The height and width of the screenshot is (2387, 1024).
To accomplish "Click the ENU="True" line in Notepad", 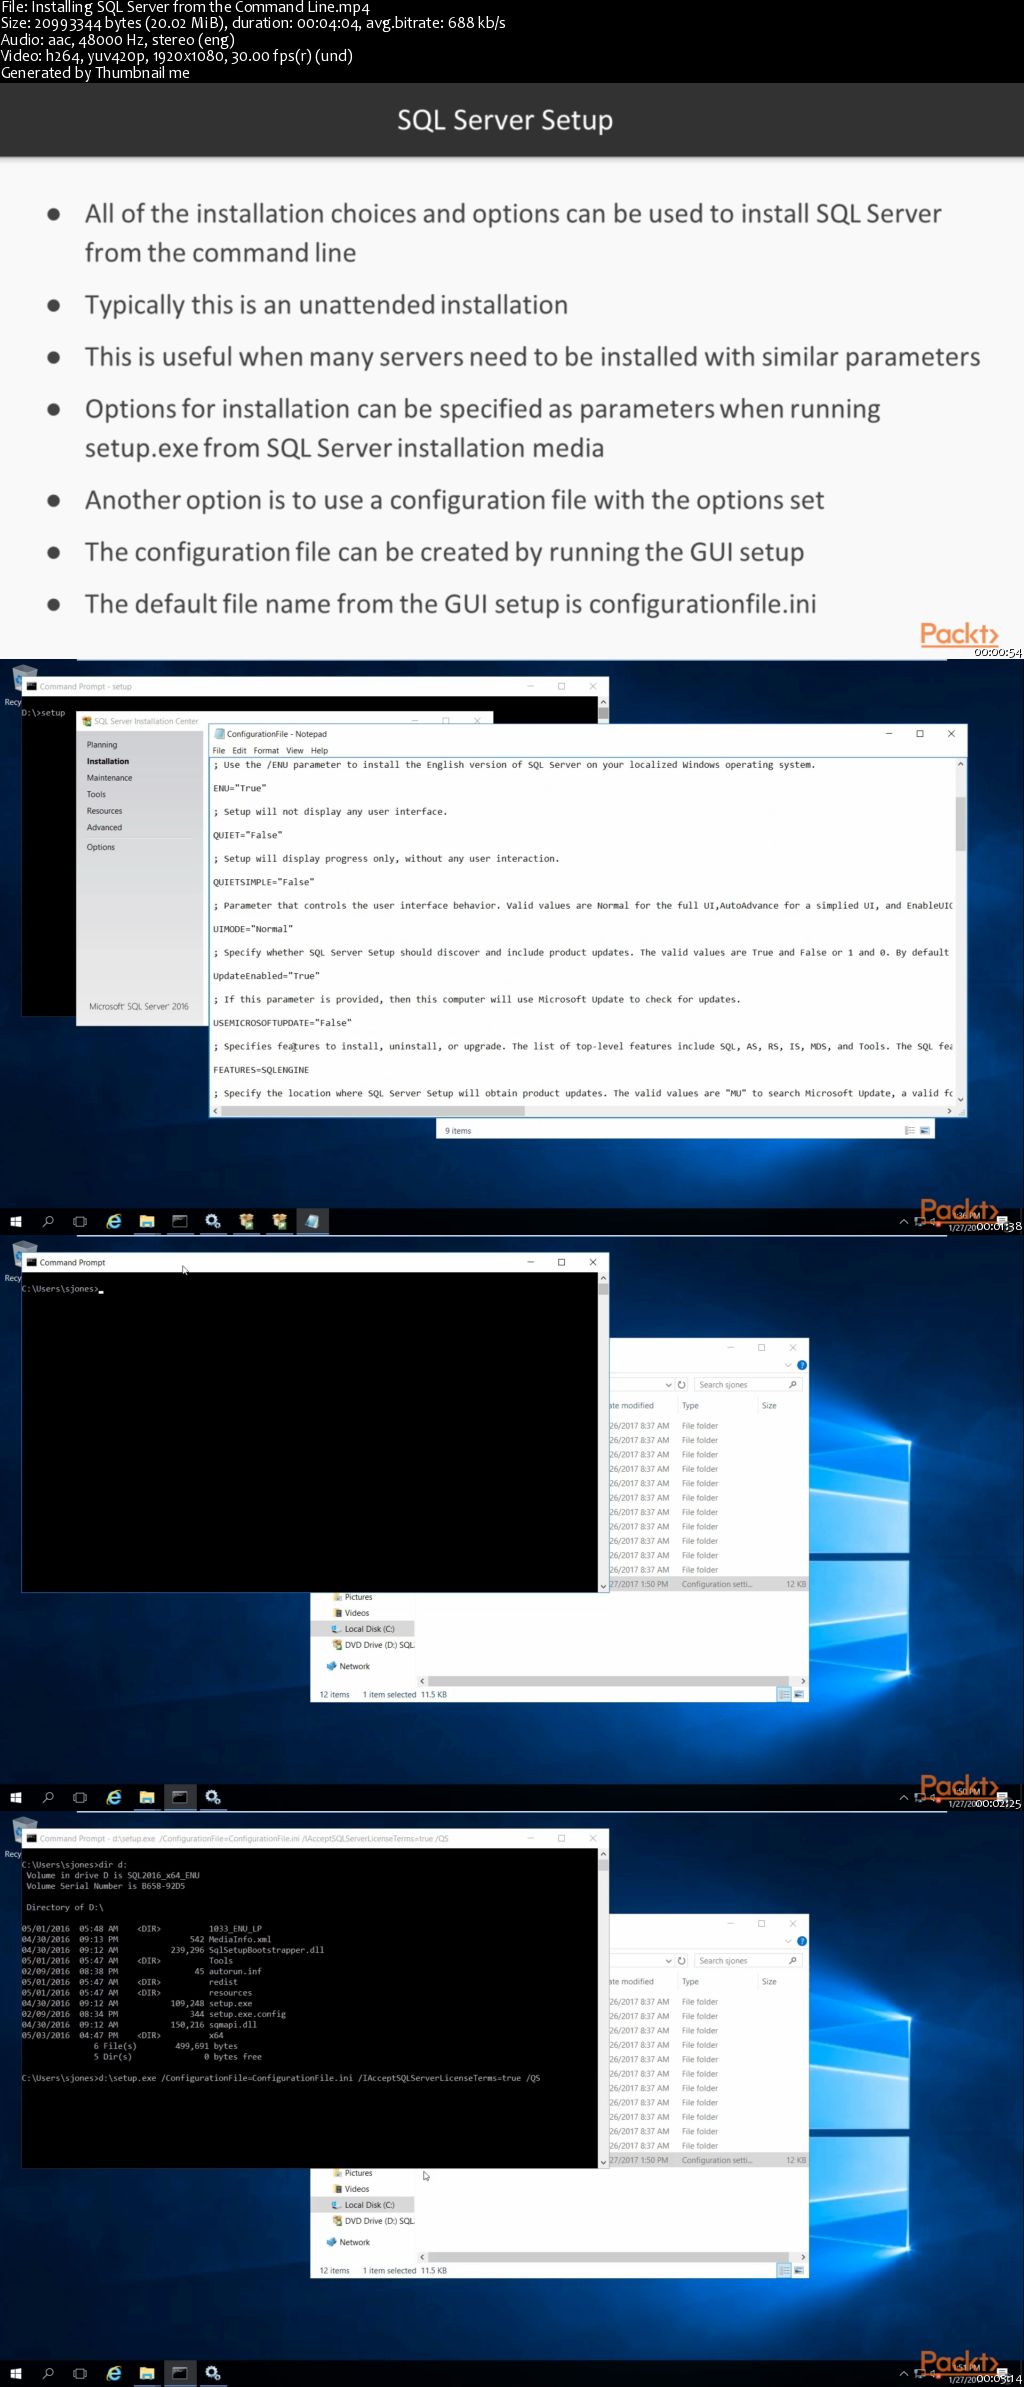I will (240, 788).
